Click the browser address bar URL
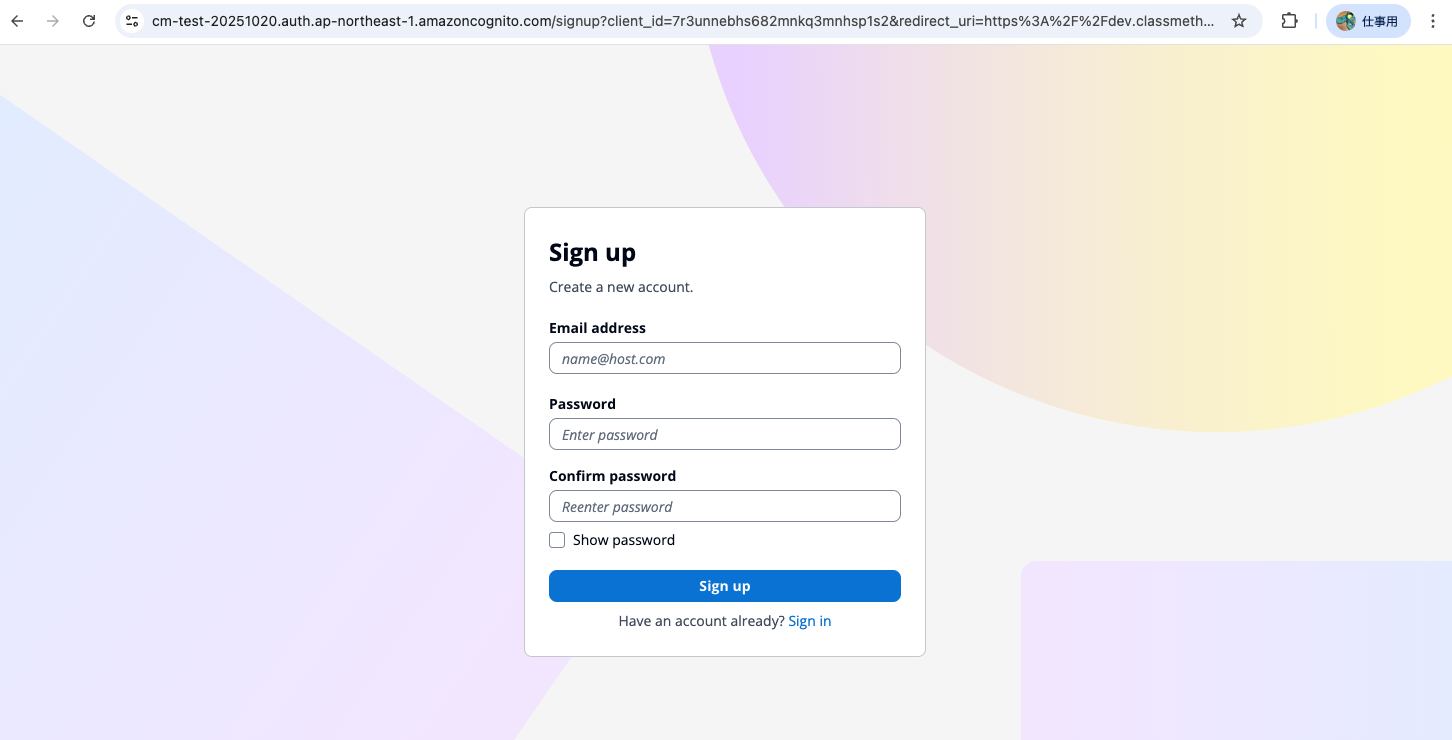Image resolution: width=1452 pixels, height=740 pixels. click(680, 21)
